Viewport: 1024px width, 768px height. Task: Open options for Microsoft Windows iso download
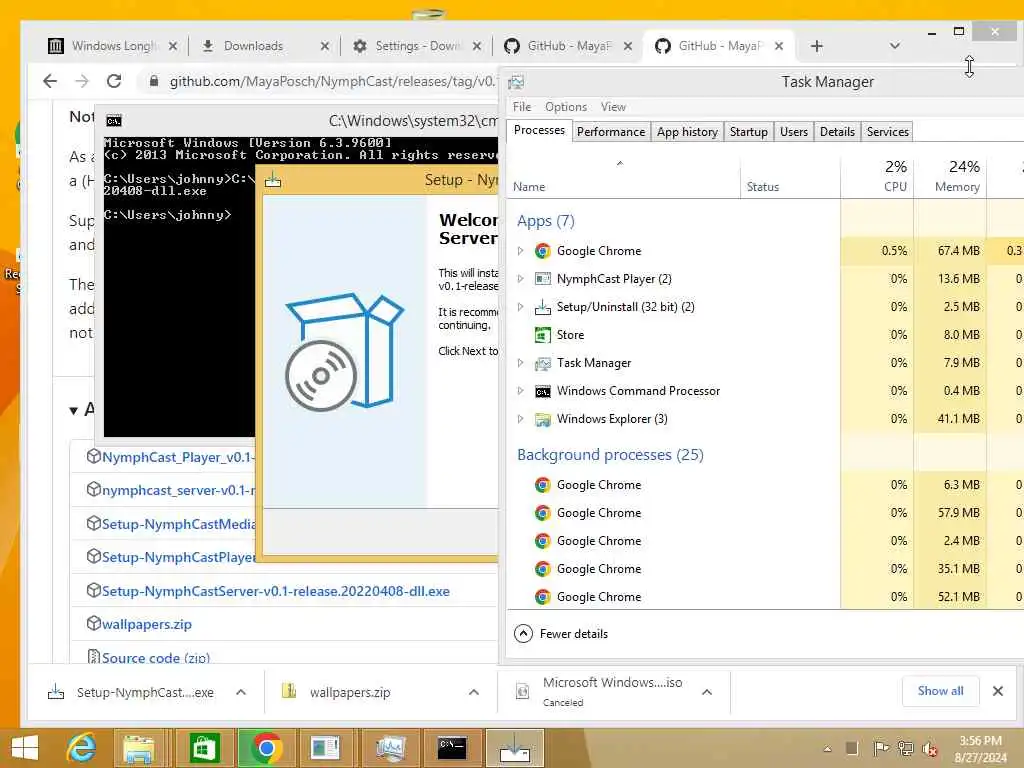(x=707, y=692)
